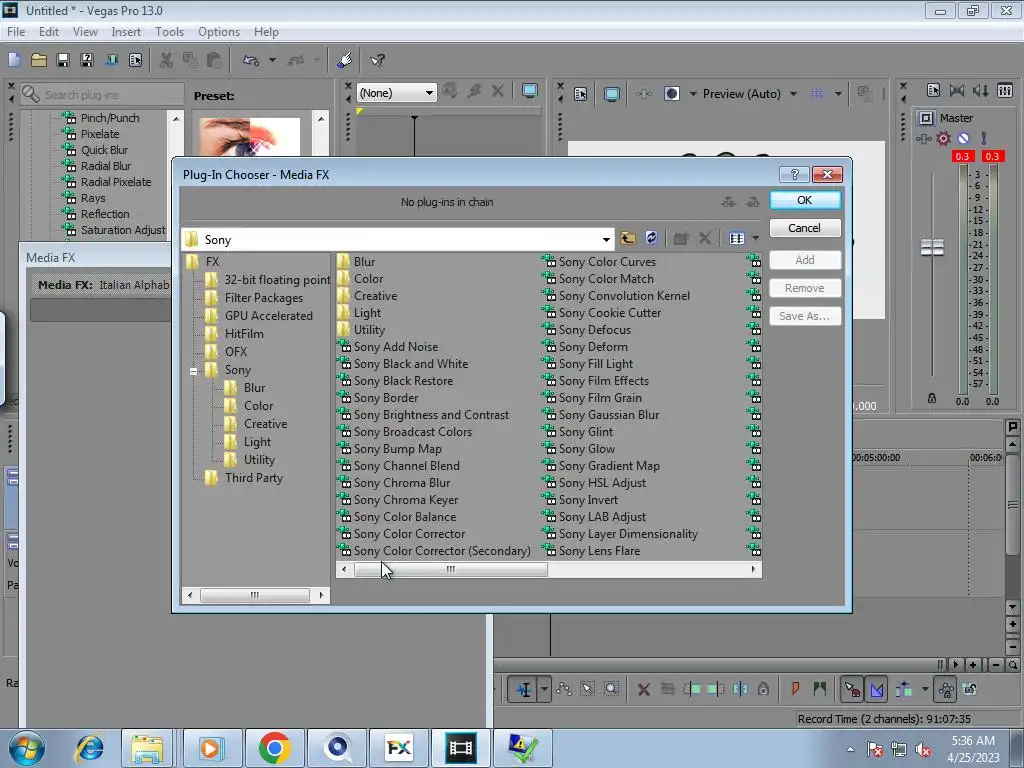Click the Insert Marker orange icon
1024x768 pixels.
(795, 689)
